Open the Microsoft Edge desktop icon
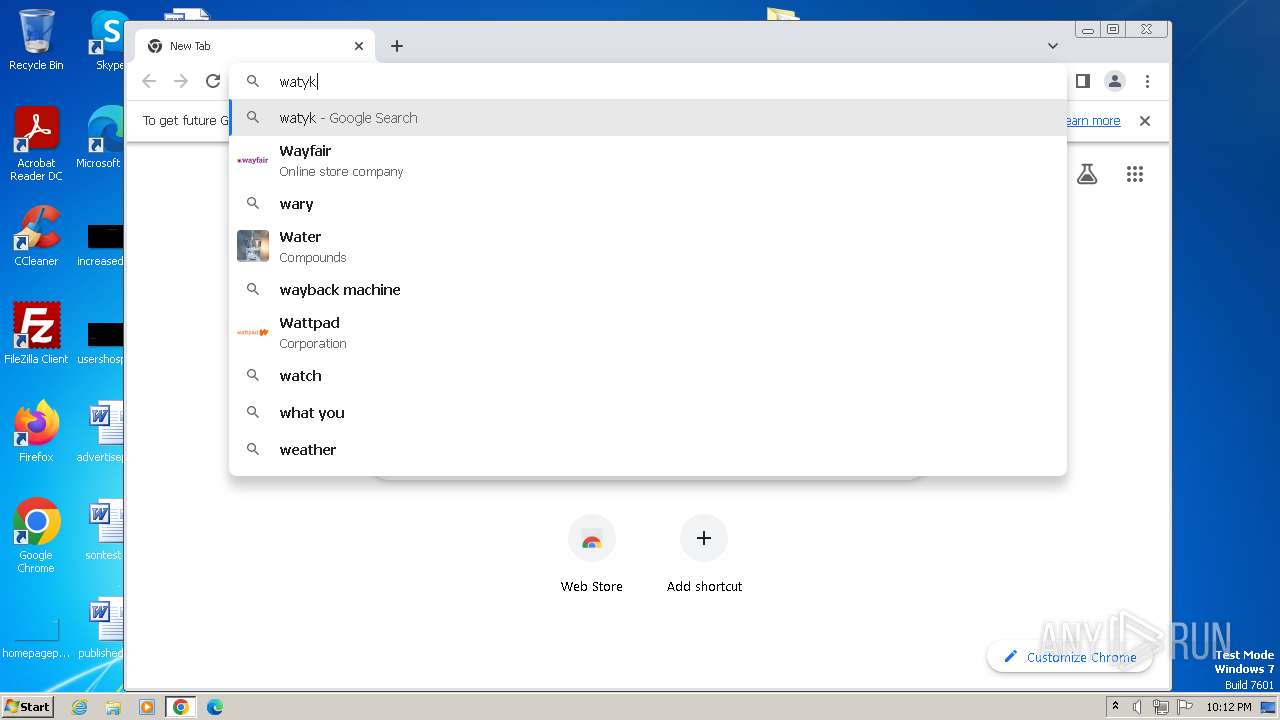 coord(101,137)
